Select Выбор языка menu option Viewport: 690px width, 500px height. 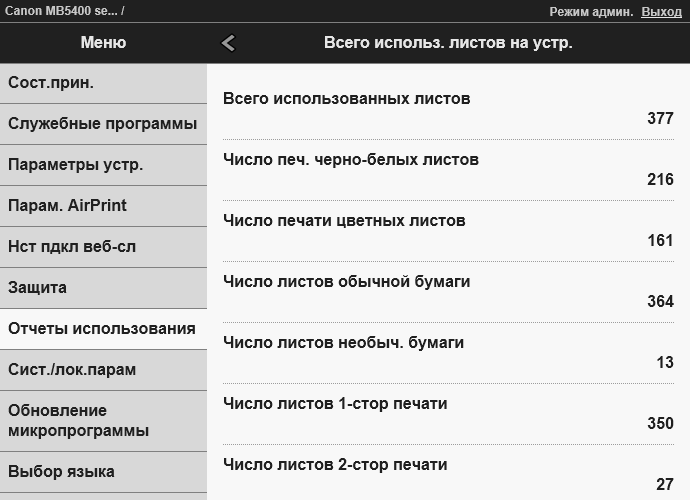[103, 472]
